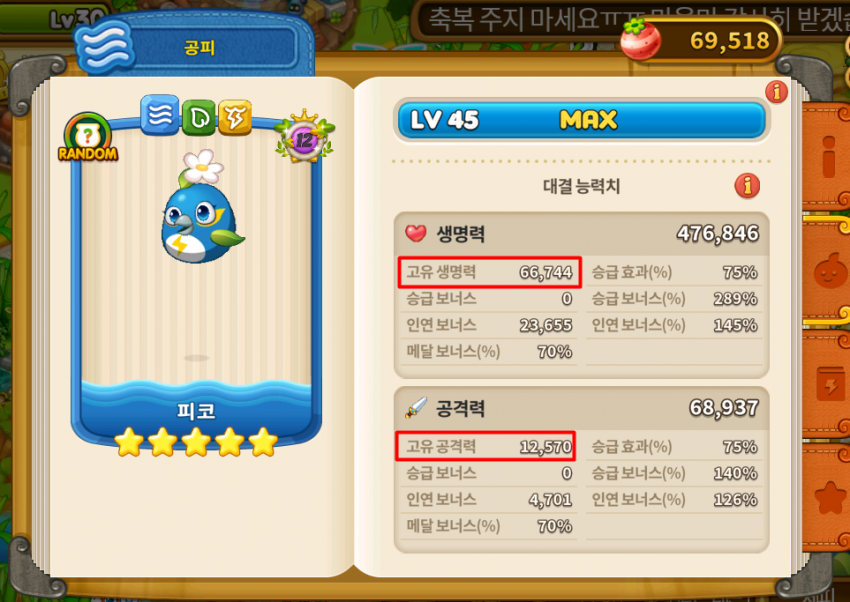Click the strawberry currency icon
Viewport: 850px width, 602px height.
coord(640,39)
